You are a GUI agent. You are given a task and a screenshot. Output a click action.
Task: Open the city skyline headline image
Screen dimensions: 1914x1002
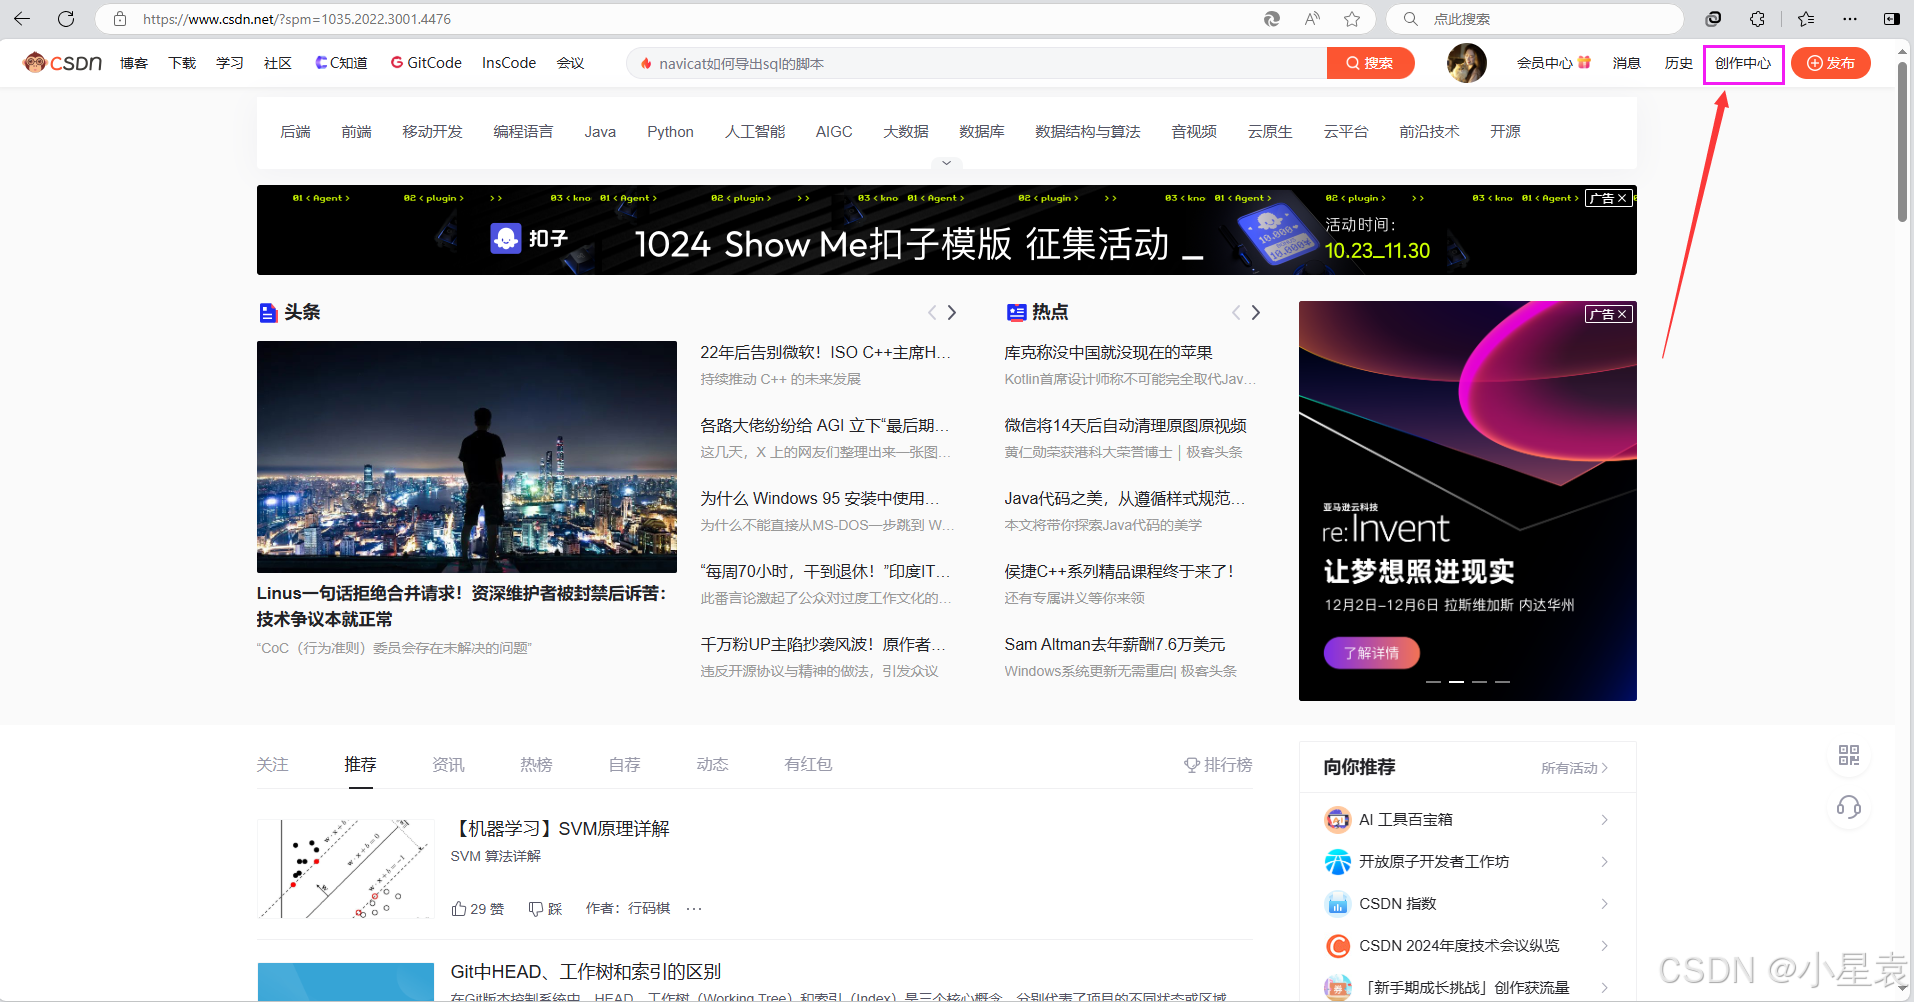pyautogui.click(x=467, y=457)
